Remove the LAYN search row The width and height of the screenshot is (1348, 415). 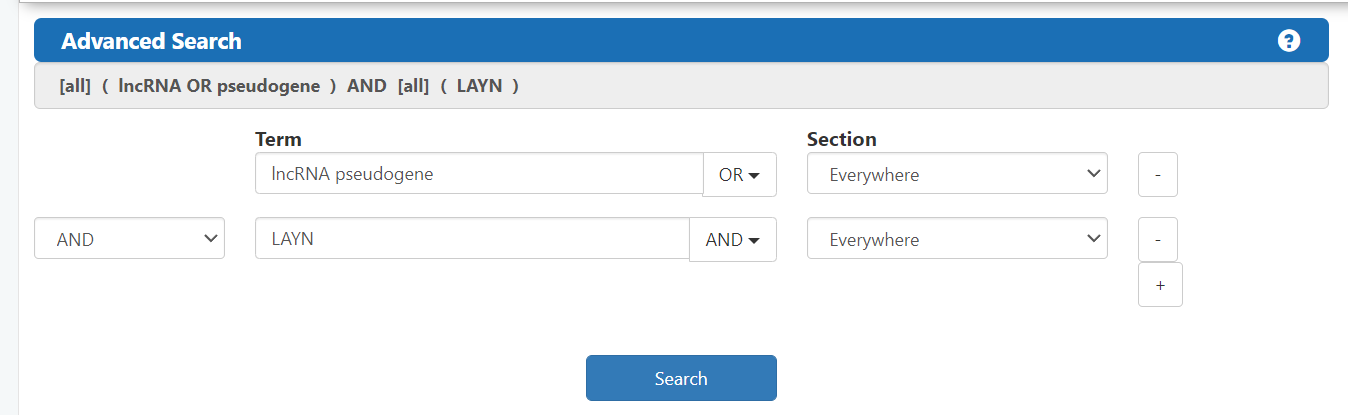[1157, 240]
